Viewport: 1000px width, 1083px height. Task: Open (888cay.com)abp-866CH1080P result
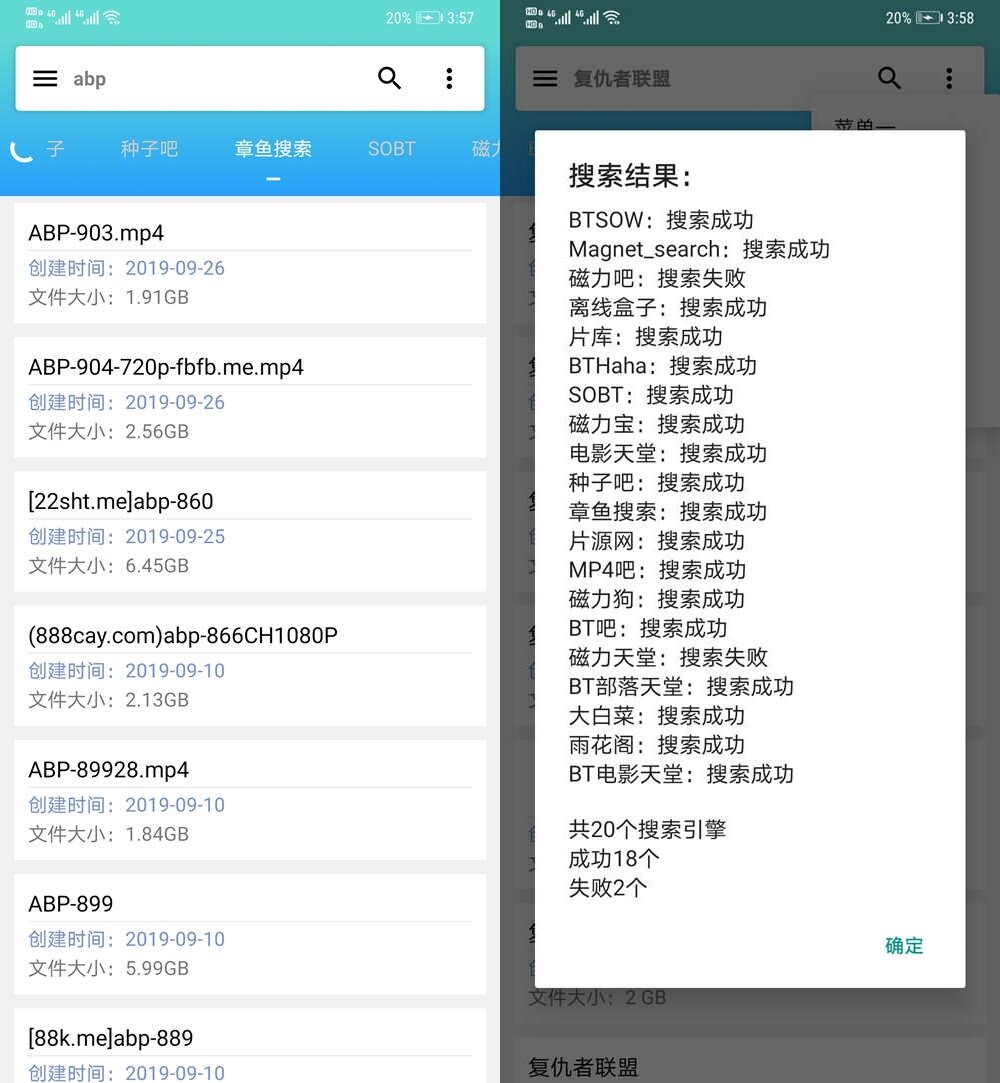coord(250,665)
